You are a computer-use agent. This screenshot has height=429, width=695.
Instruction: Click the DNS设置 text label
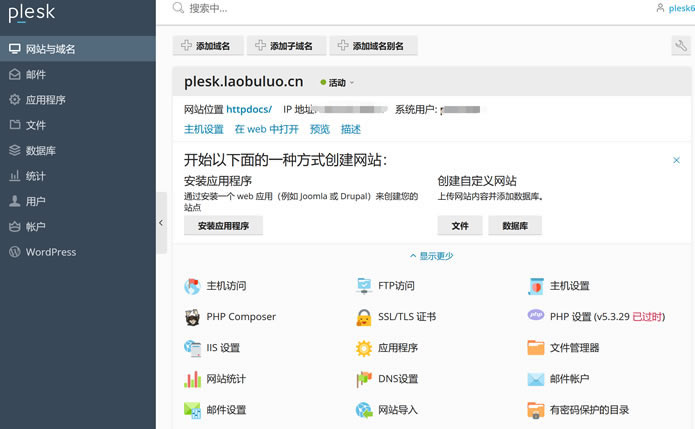click(x=398, y=379)
